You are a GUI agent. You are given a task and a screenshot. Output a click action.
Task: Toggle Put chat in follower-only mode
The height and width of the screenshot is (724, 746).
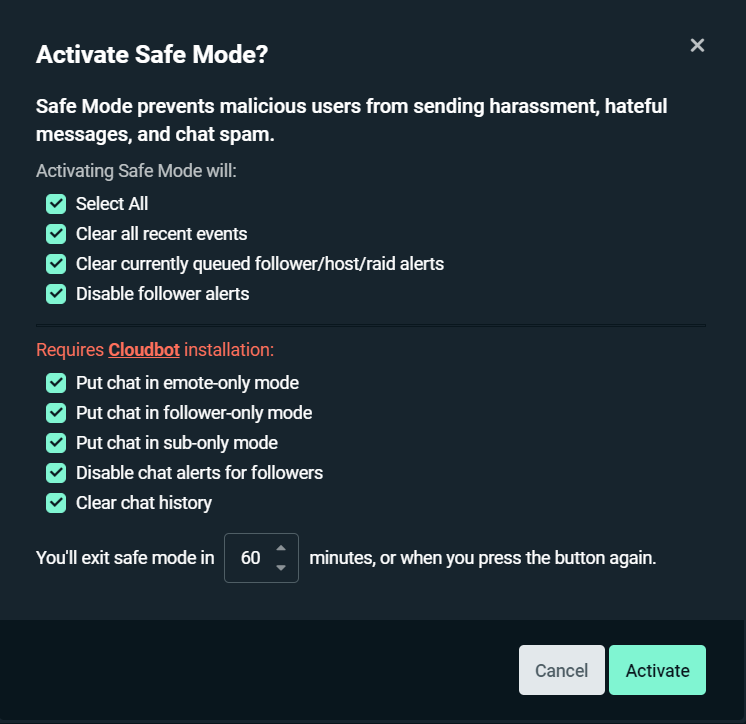56,413
